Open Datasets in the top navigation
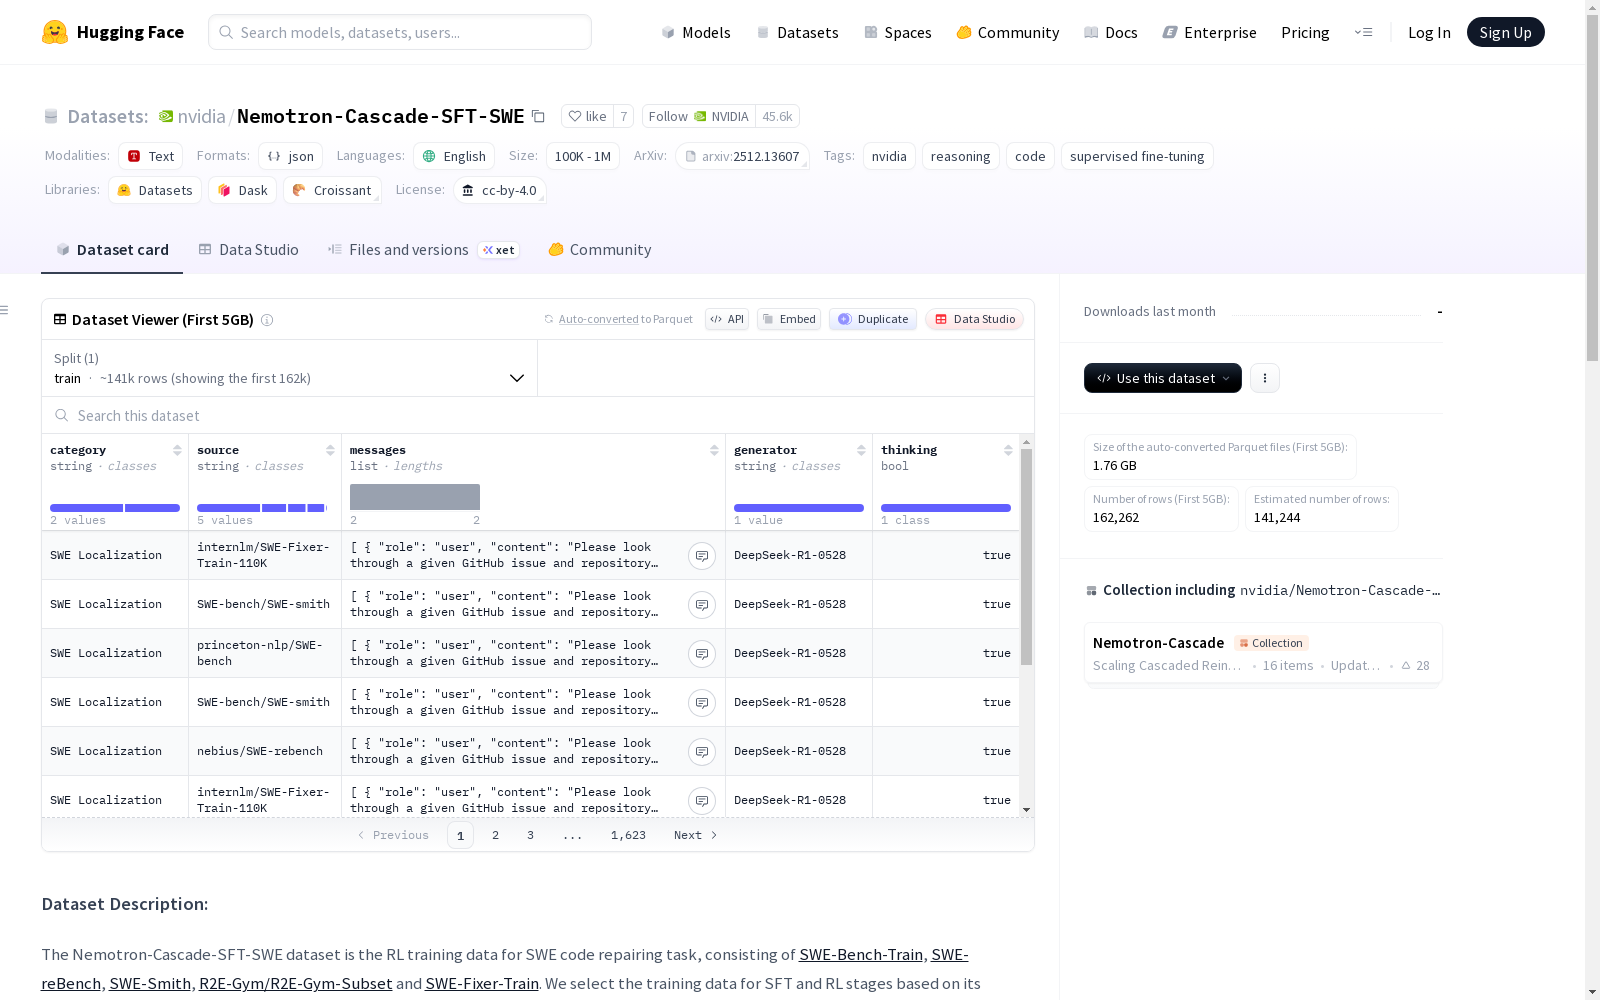 pos(797,33)
